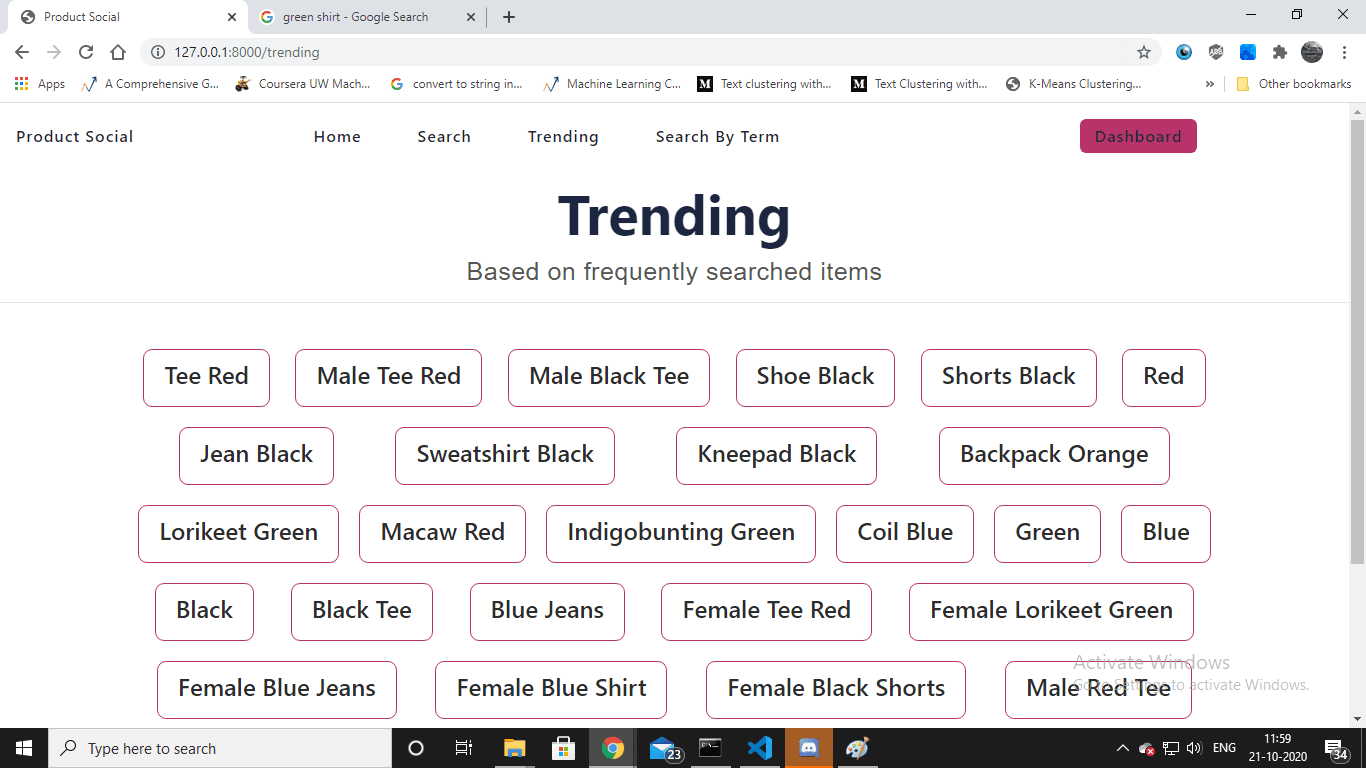Open the Home navigation item
This screenshot has width=1366, height=768.
[x=337, y=137]
